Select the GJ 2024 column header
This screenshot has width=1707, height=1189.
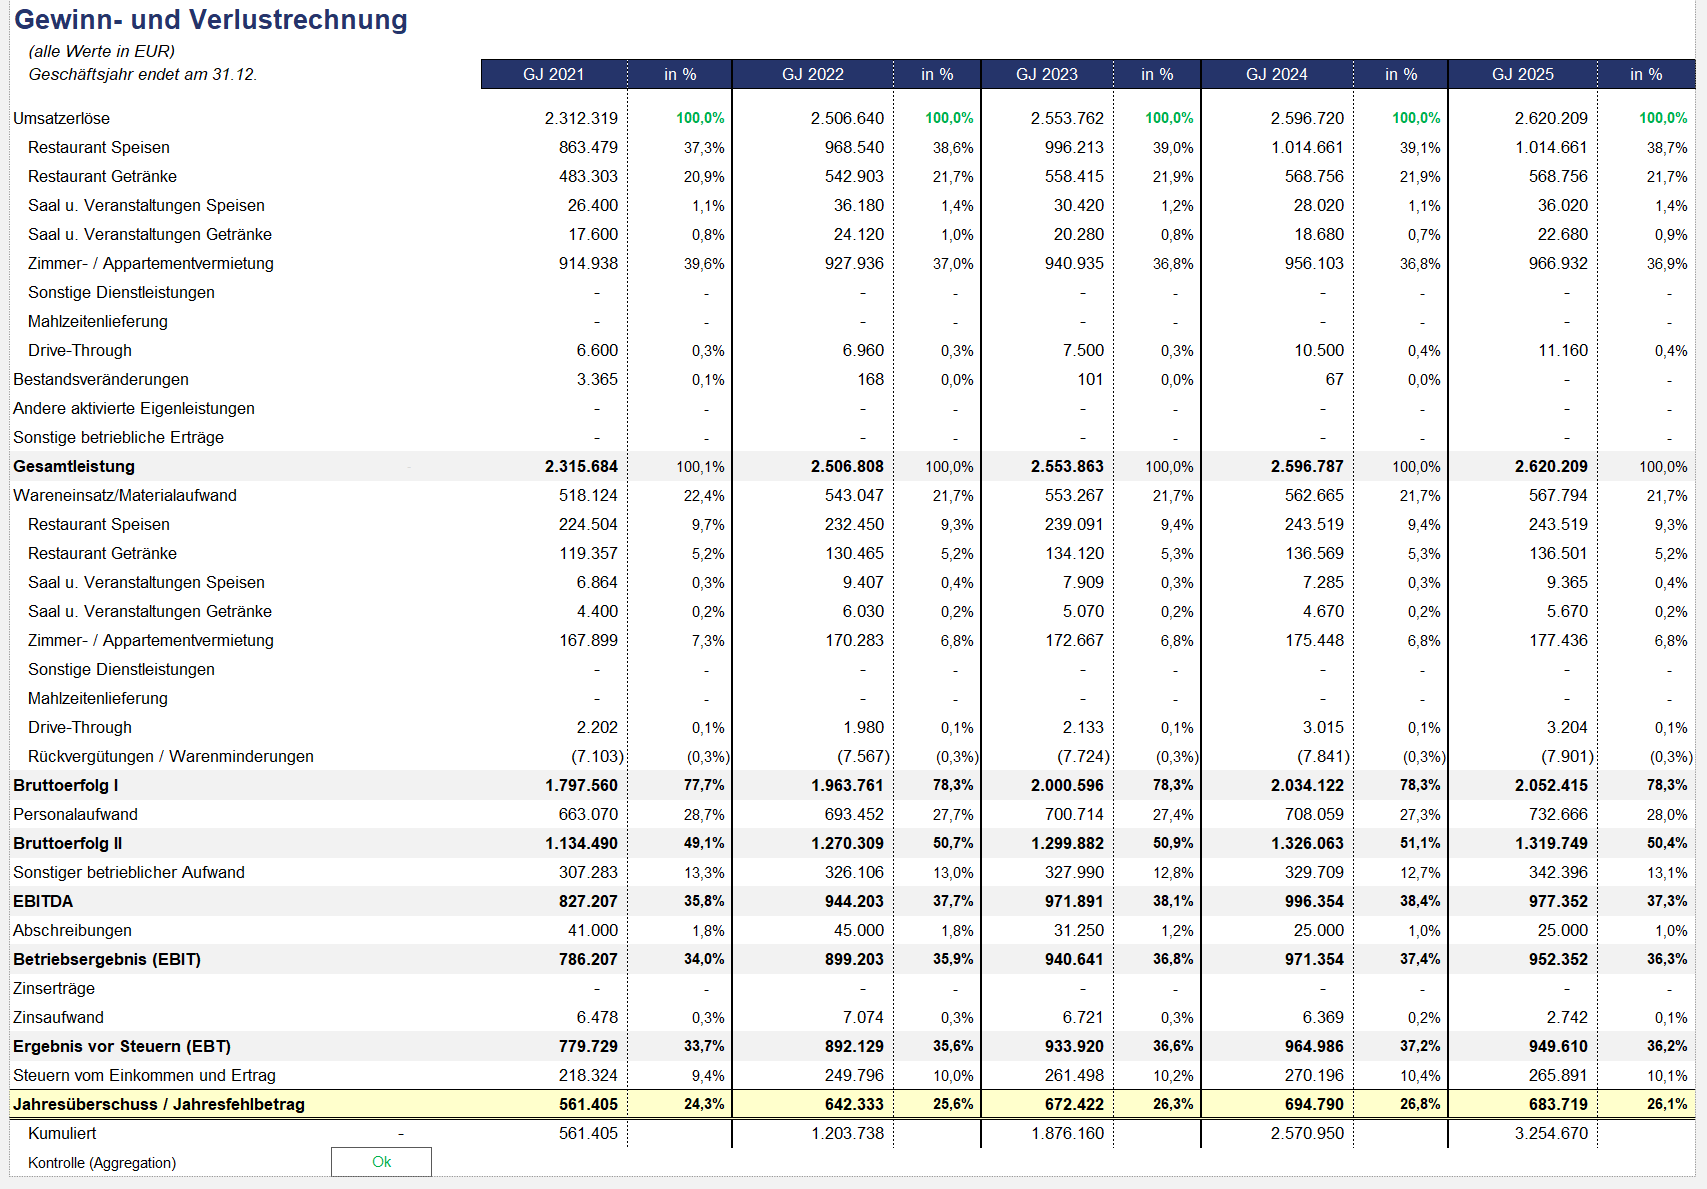1276,74
